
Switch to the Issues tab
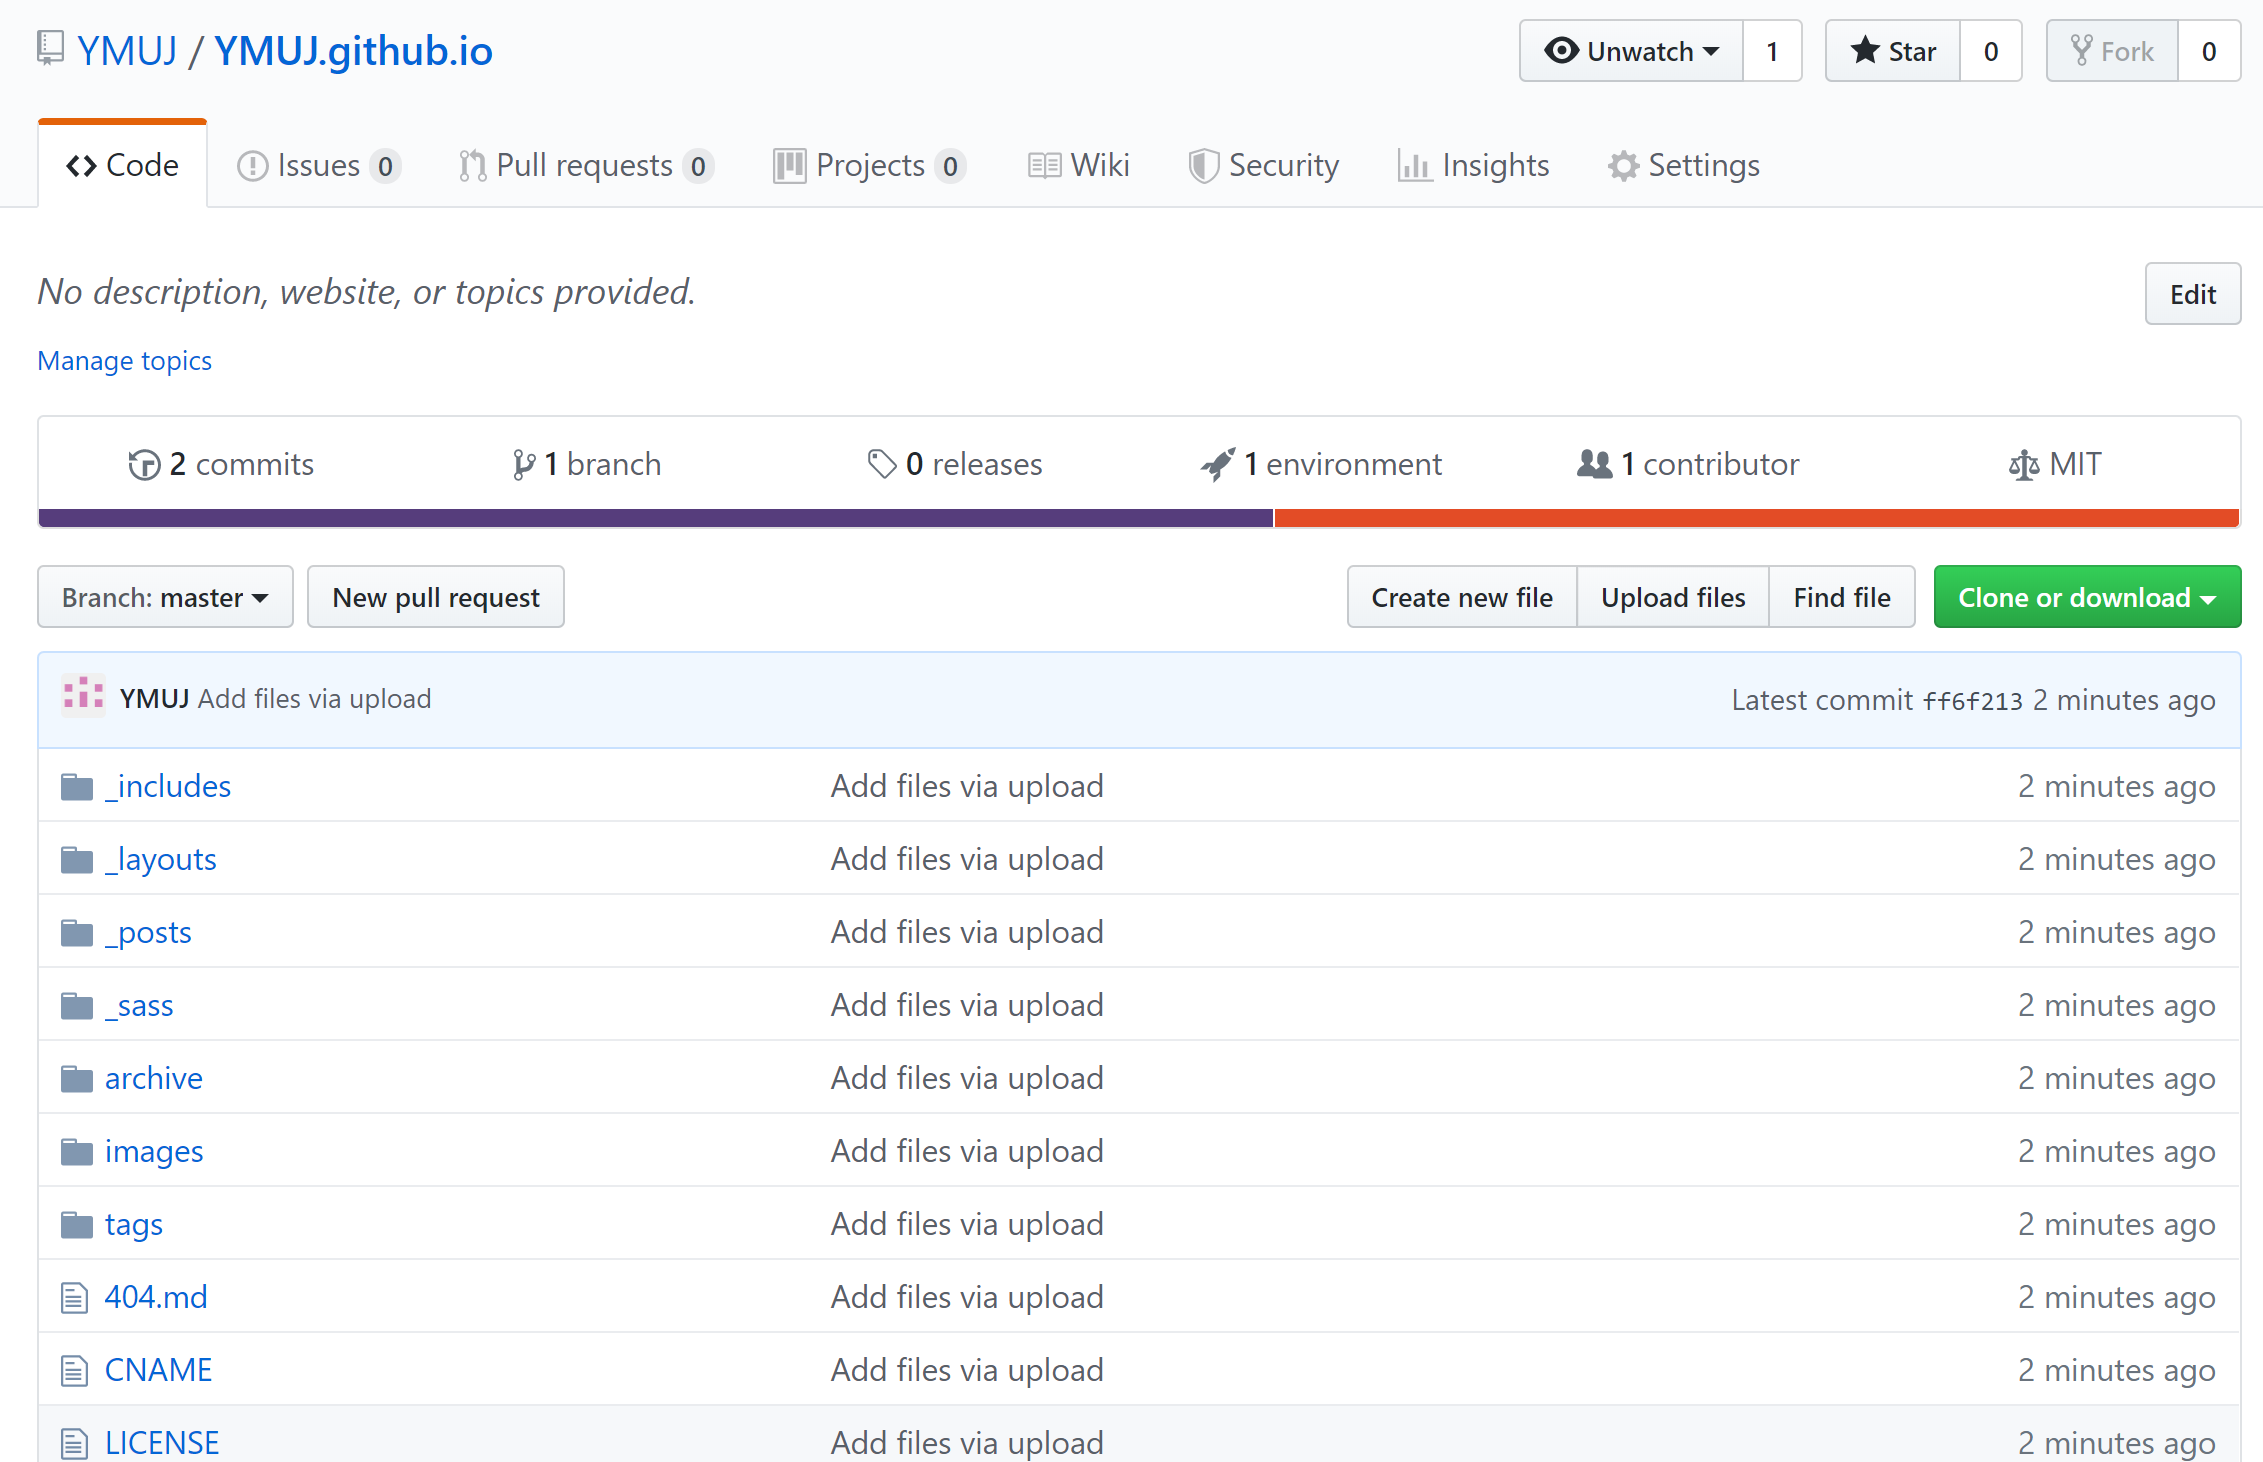(x=318, y=165)
